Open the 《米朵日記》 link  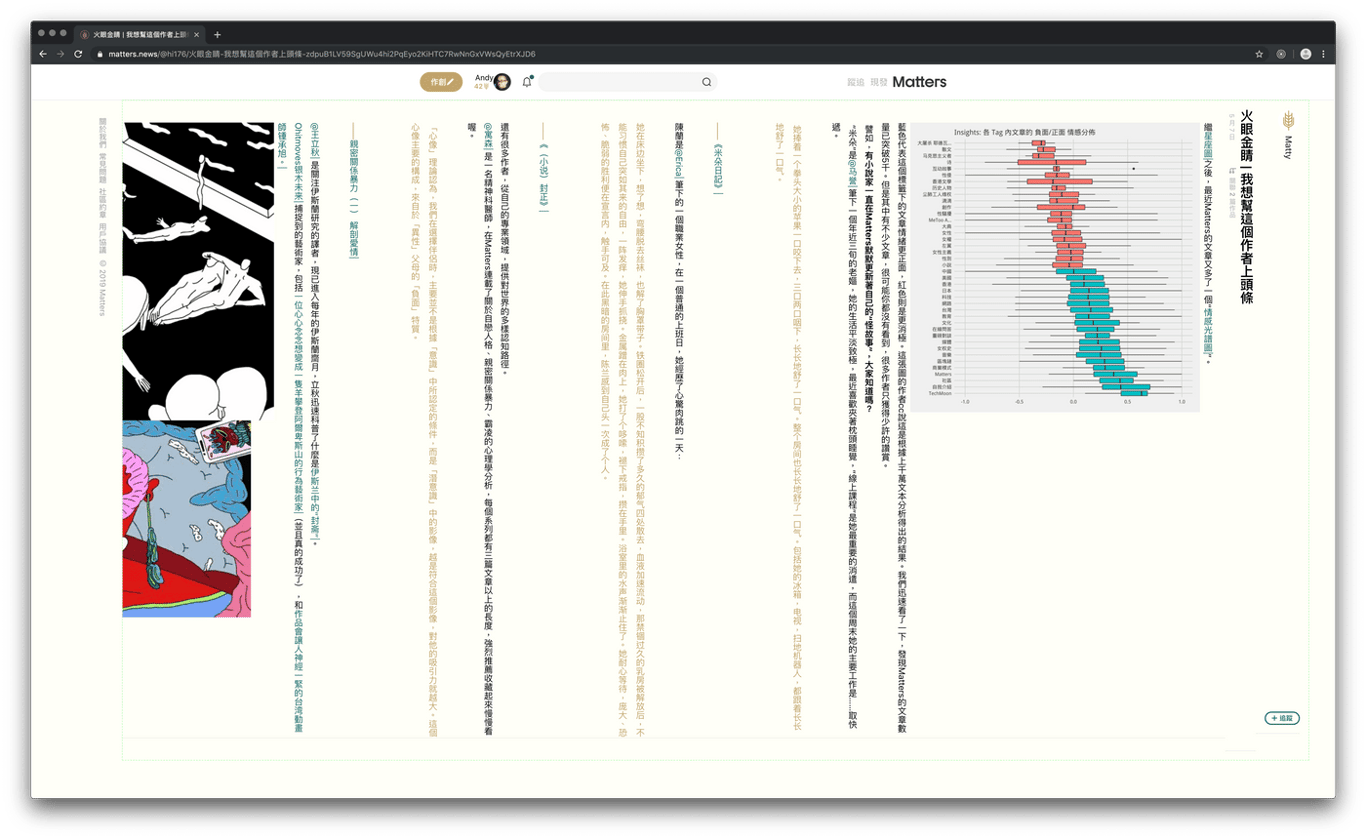coord(717,168)
